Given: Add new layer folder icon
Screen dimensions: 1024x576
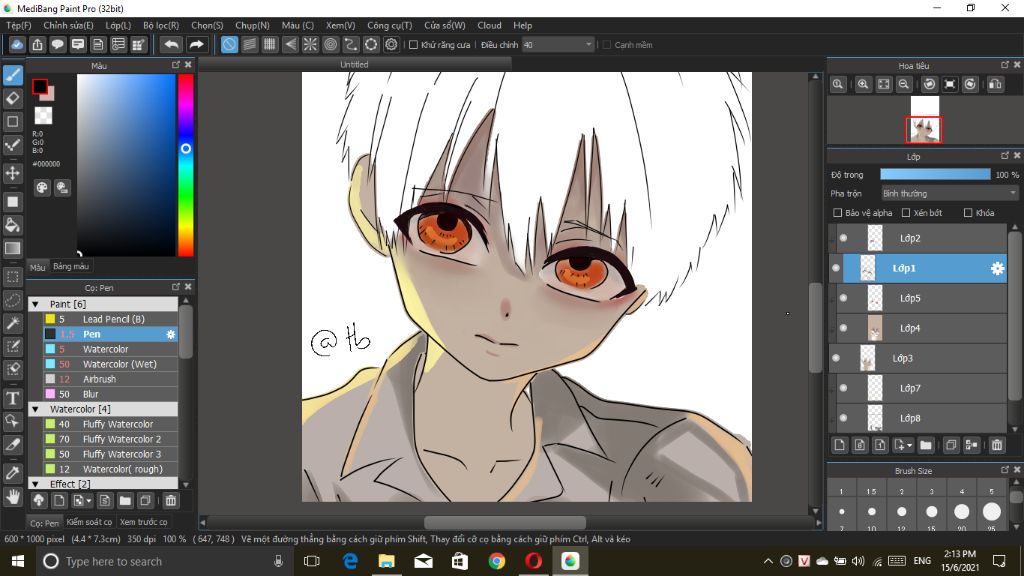Looking at the screenshot, I should (x=925, y=445).
